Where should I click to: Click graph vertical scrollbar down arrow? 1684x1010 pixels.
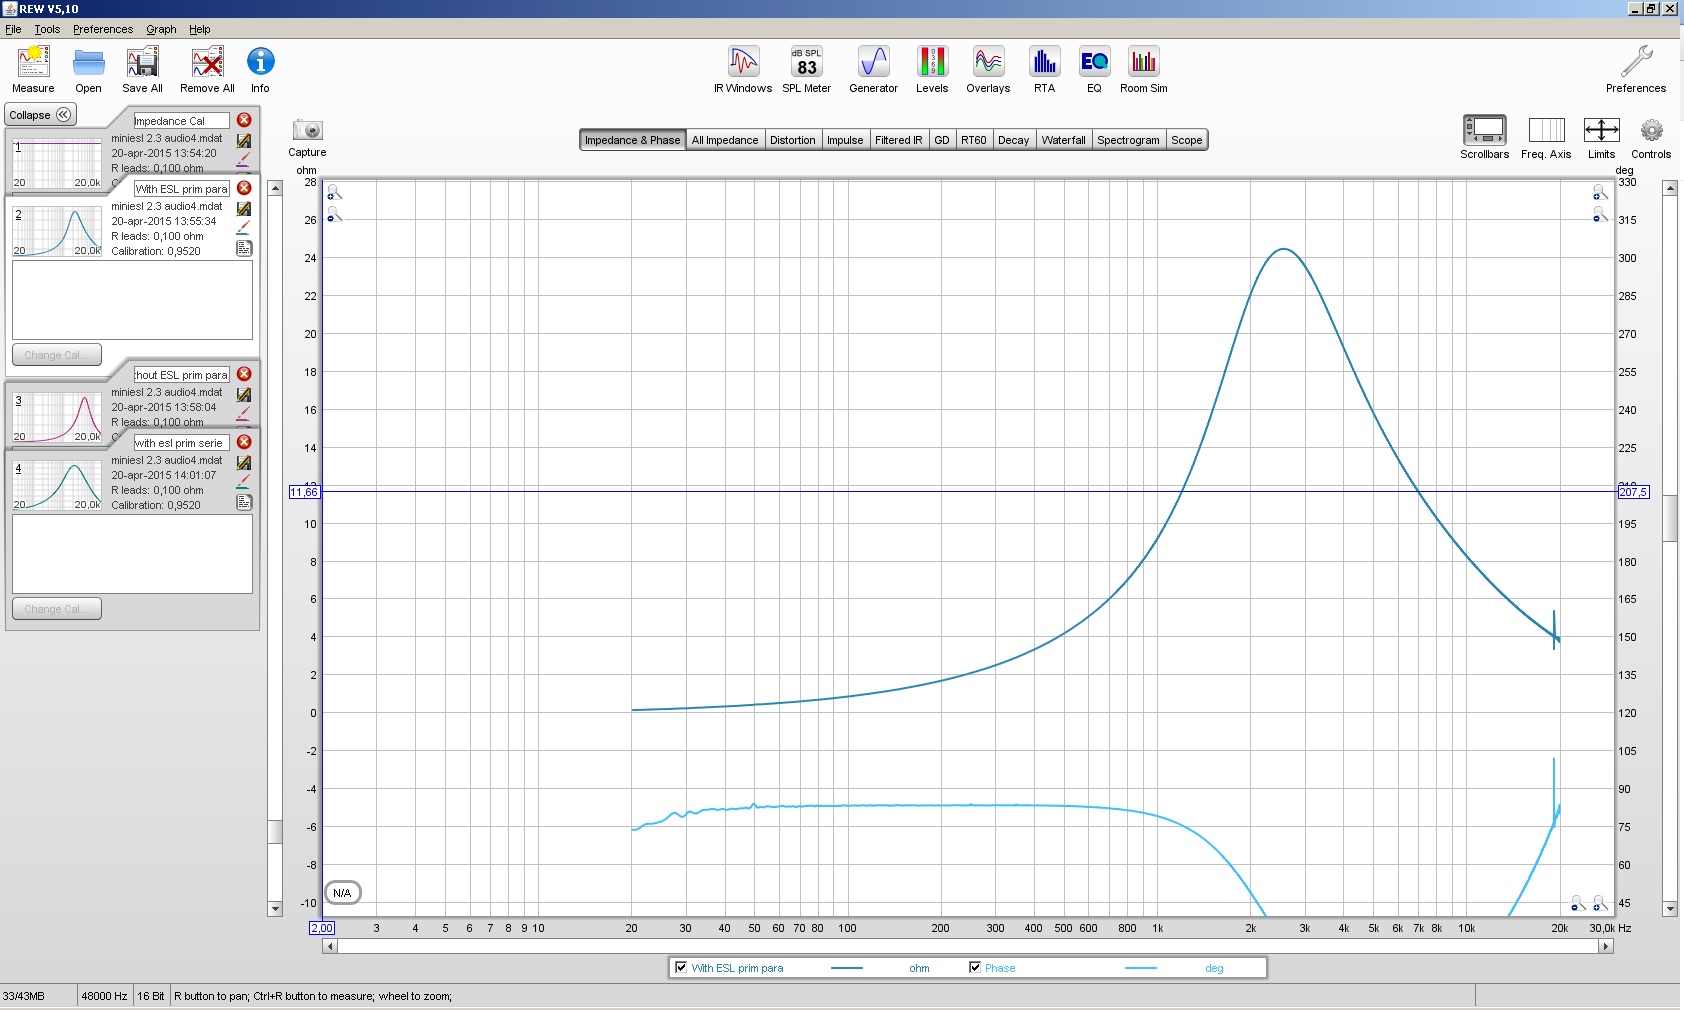point(1670,908)
